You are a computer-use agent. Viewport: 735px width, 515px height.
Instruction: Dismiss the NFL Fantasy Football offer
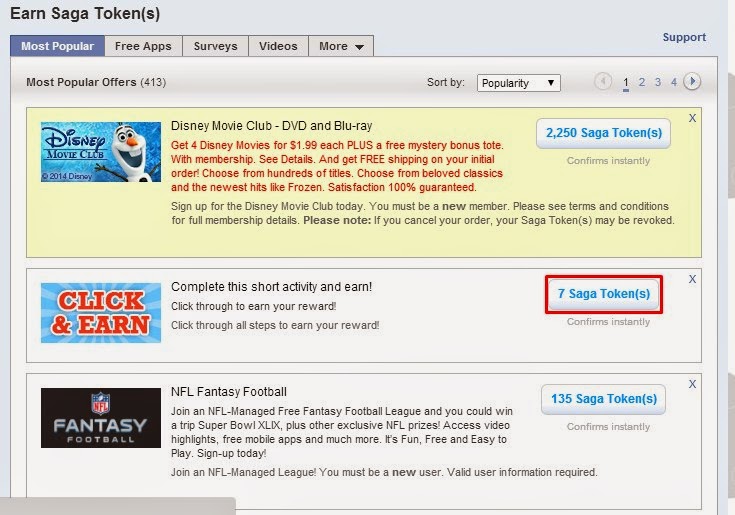point(692,384)
